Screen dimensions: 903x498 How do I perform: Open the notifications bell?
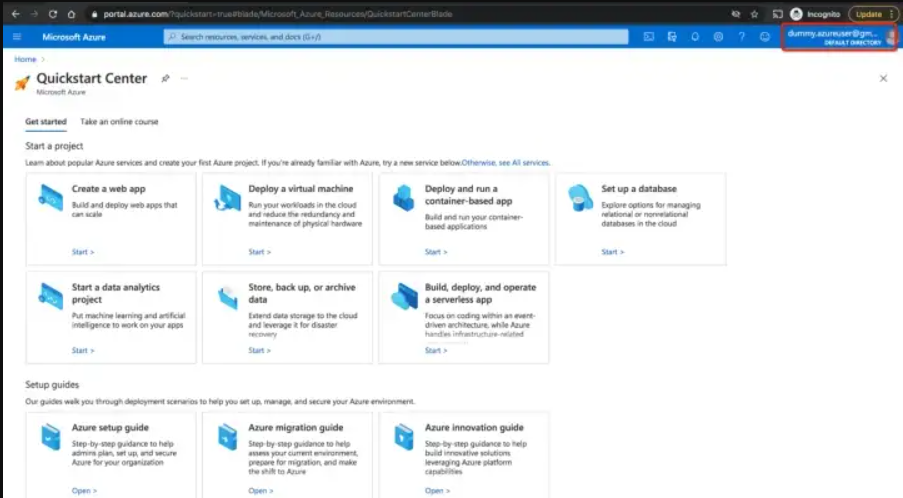(695, 37)
